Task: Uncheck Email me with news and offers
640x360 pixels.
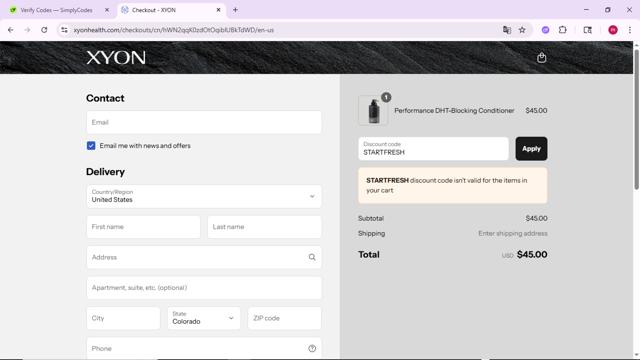Action: point(91,146)
